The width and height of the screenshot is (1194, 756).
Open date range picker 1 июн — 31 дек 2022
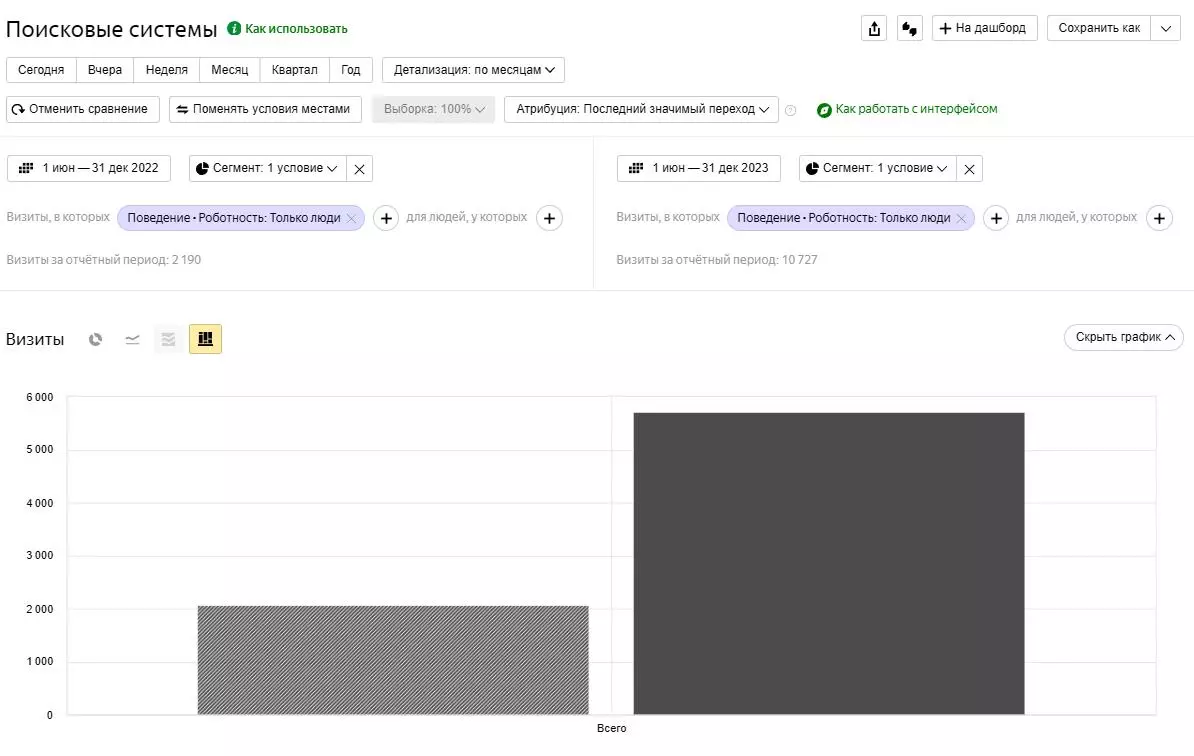(89, 168)
